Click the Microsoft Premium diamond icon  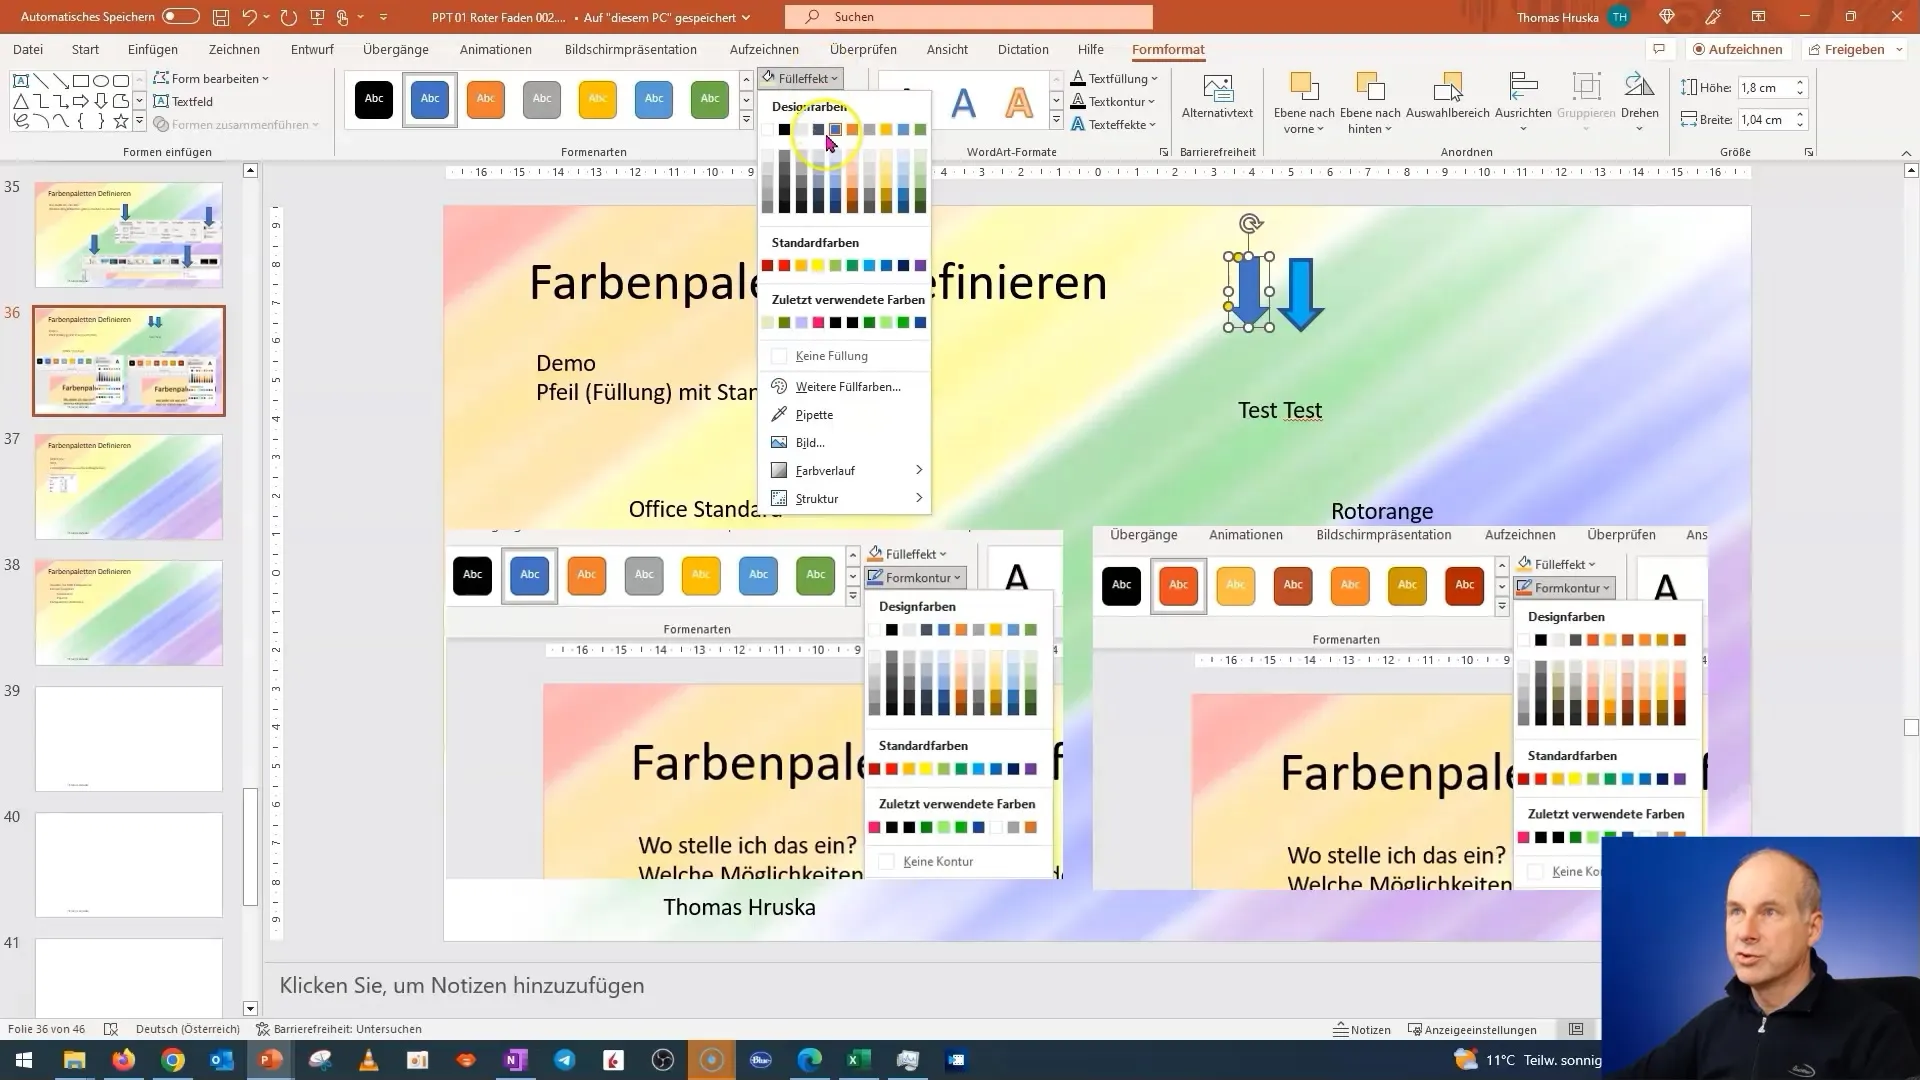(x=1666, y=17)
